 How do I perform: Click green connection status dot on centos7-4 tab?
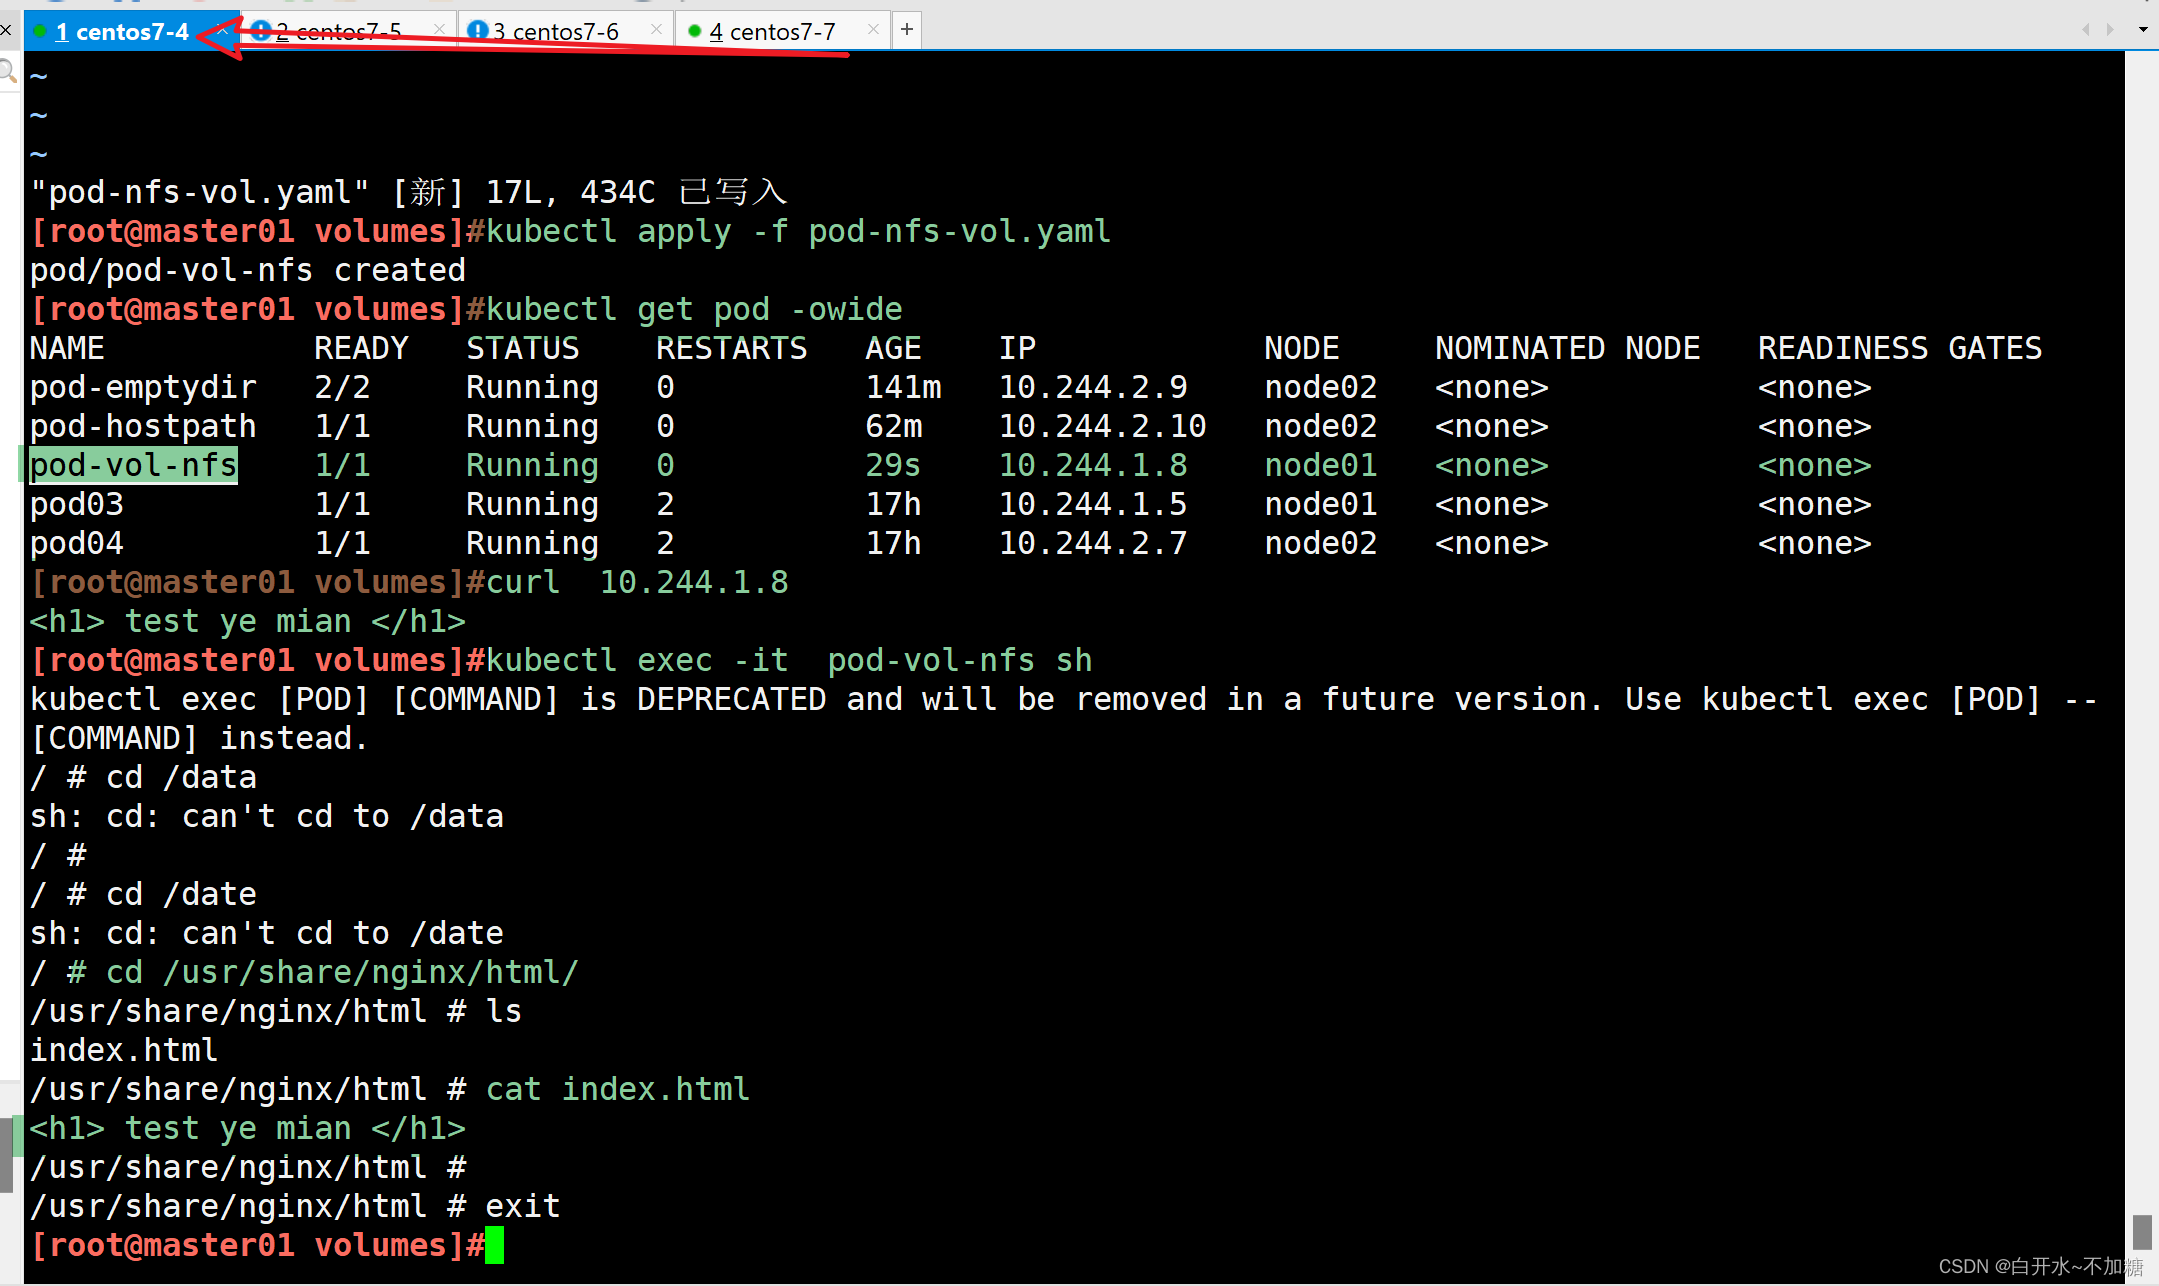40,31
